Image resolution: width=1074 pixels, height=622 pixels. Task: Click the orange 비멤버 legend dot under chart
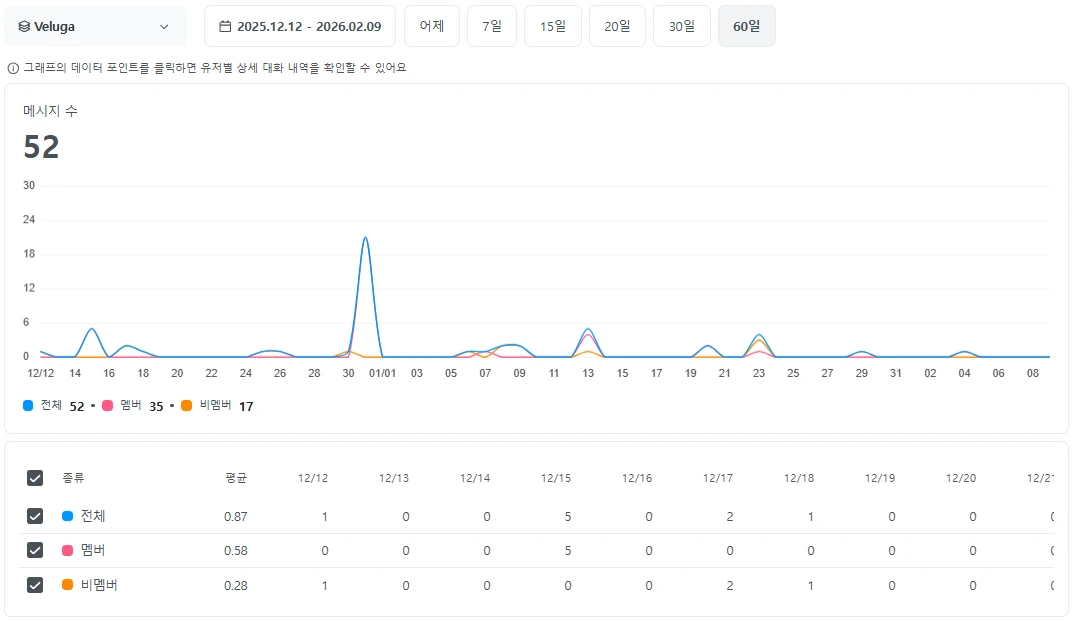[187, 406]
